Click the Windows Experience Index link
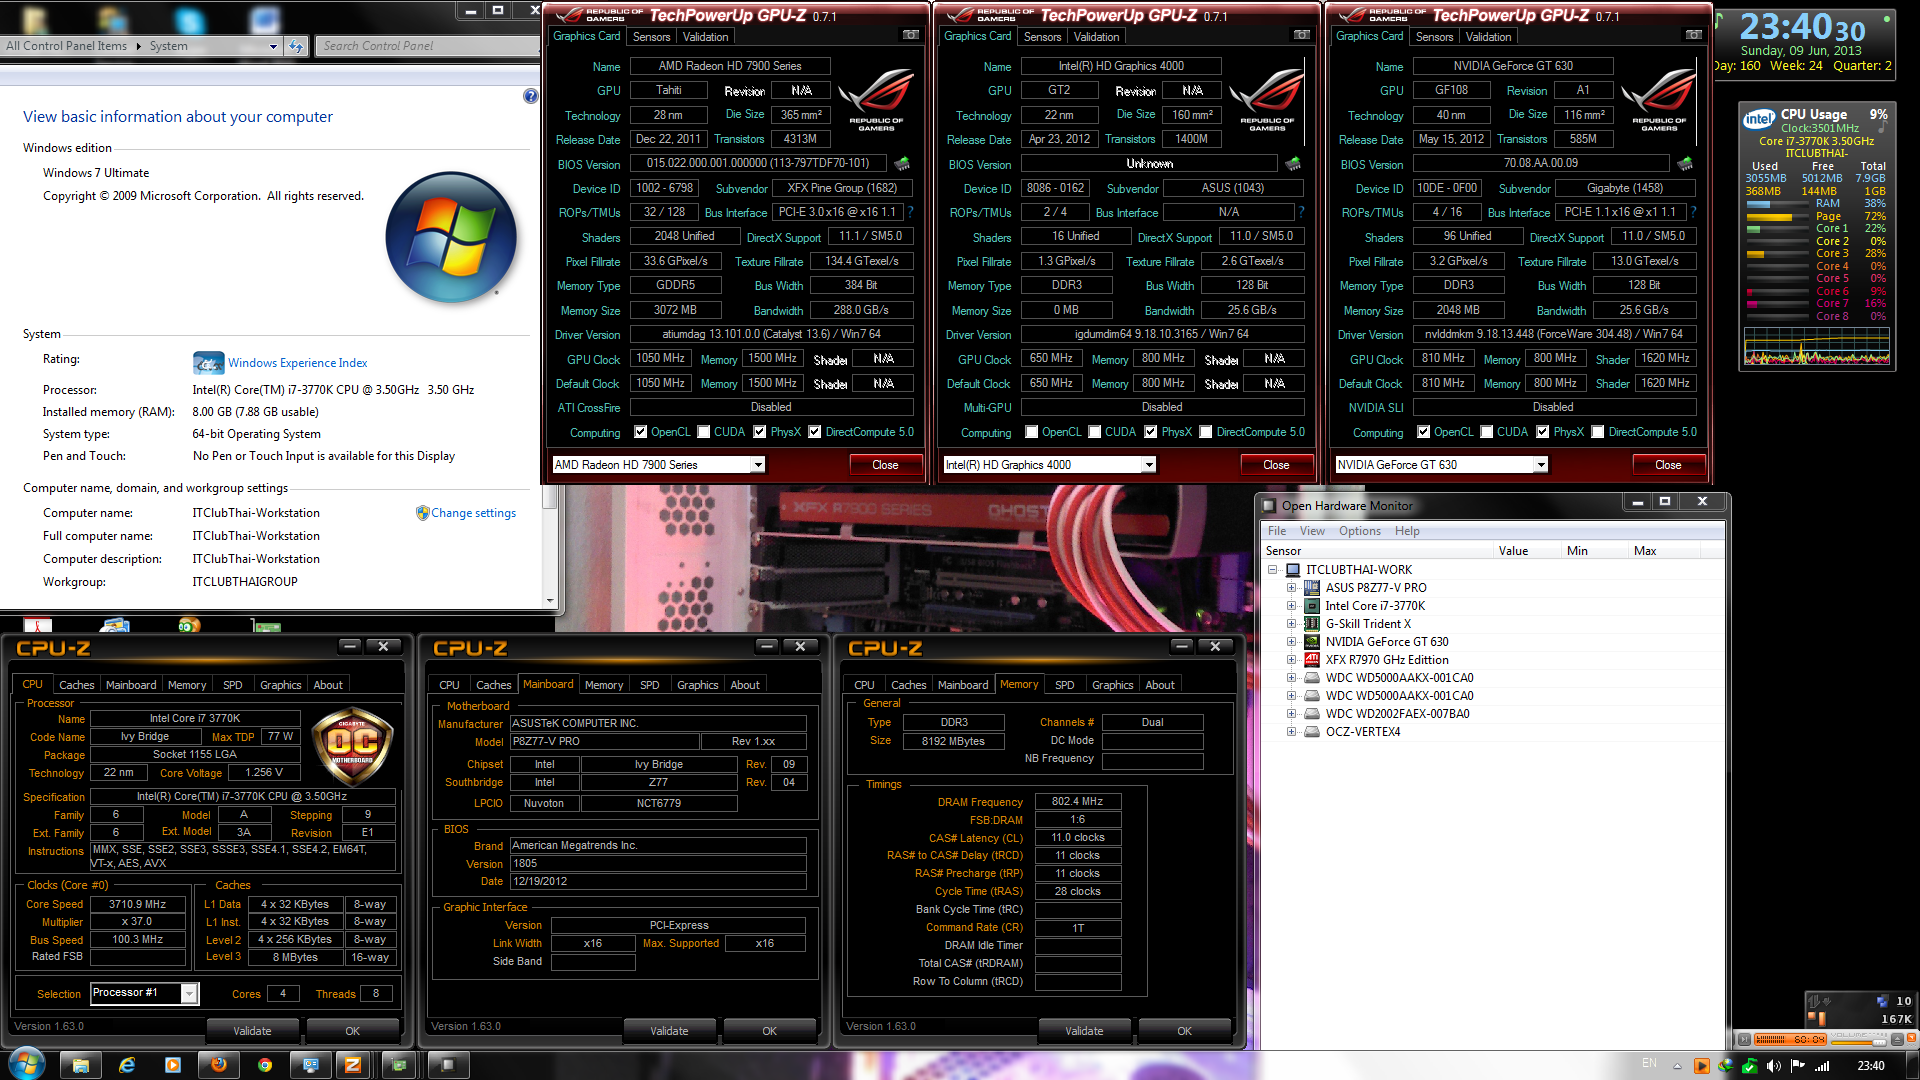 tap(297, 363)
